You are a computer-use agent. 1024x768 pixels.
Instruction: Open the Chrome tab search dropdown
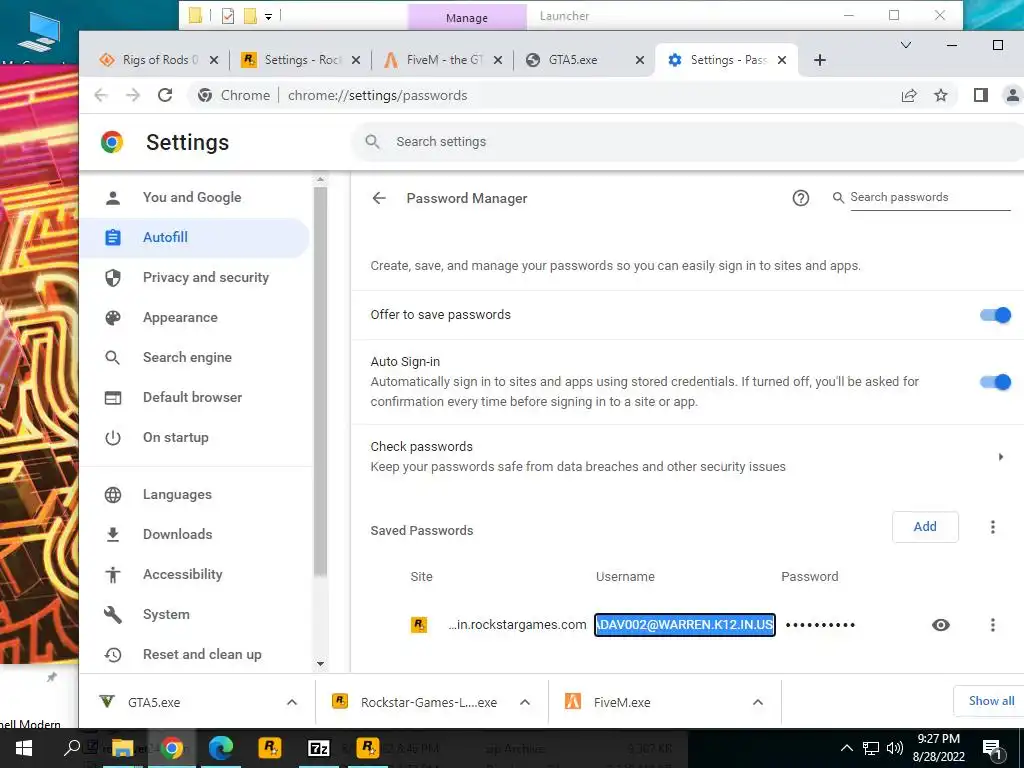point(906,45)
